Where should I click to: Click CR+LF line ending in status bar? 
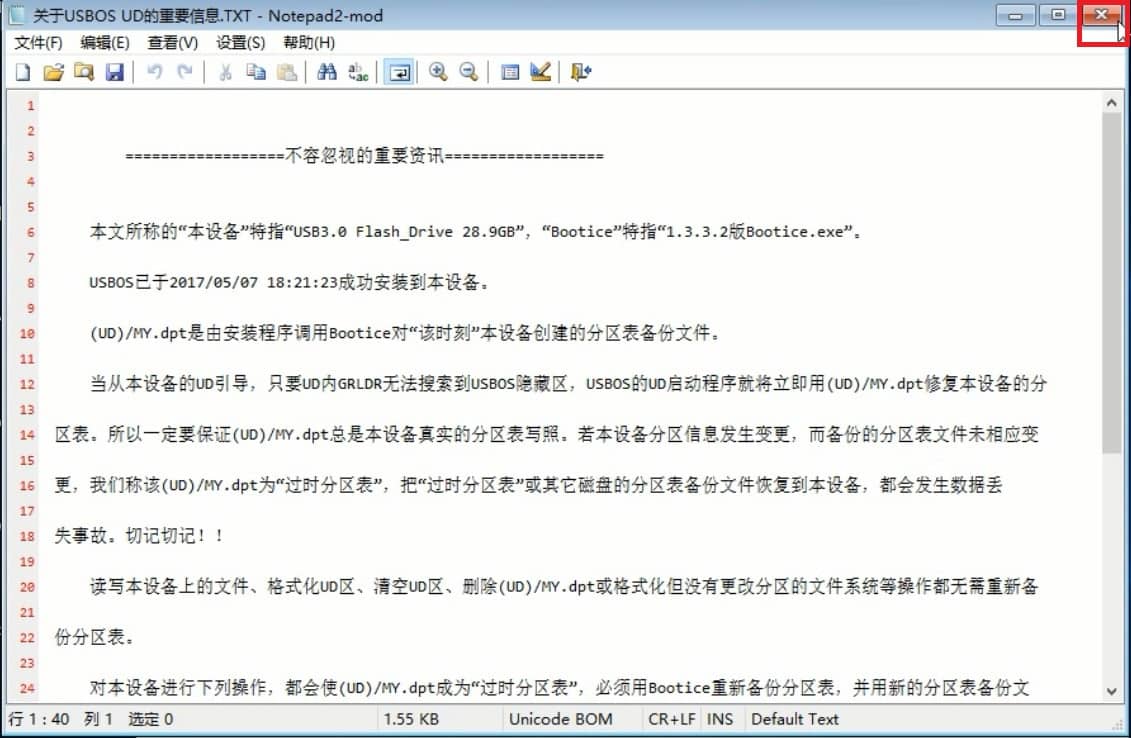click(x=670, y=719)
